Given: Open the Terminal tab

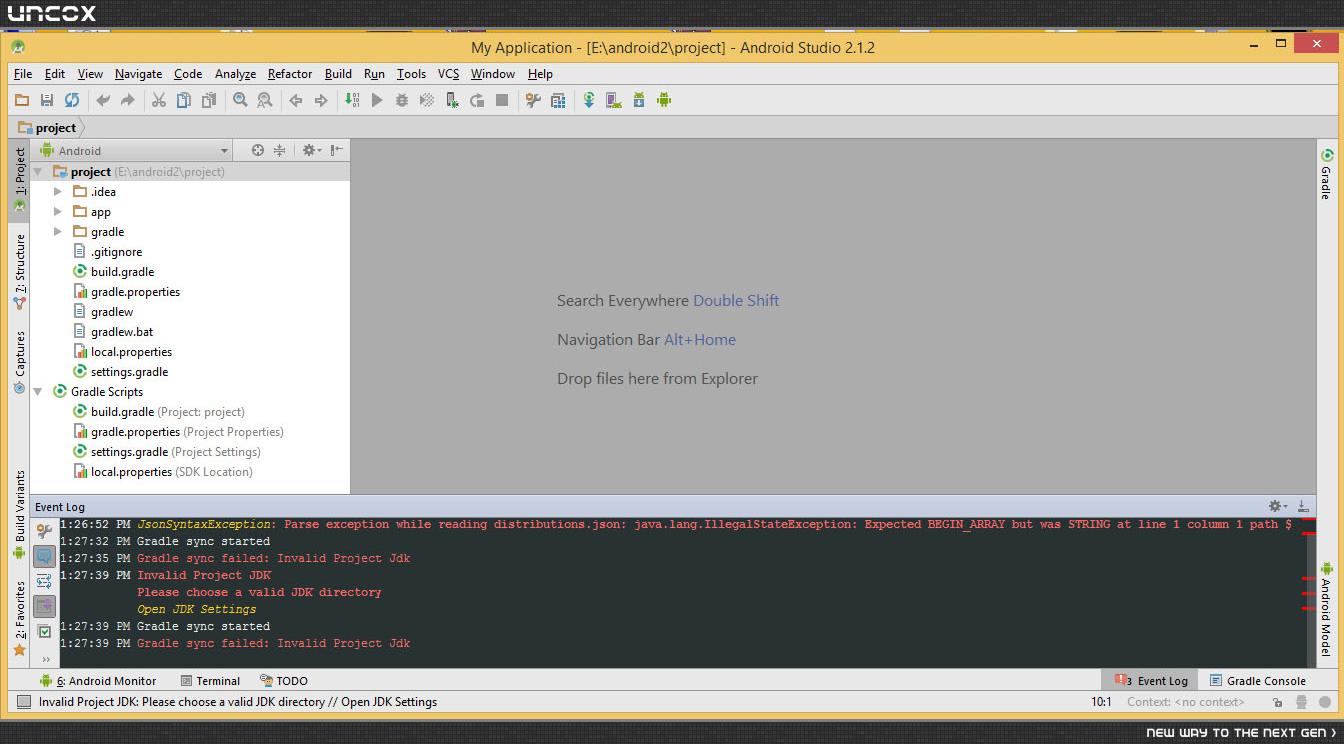Looking at the screenshot, I should tap(209, 681).
